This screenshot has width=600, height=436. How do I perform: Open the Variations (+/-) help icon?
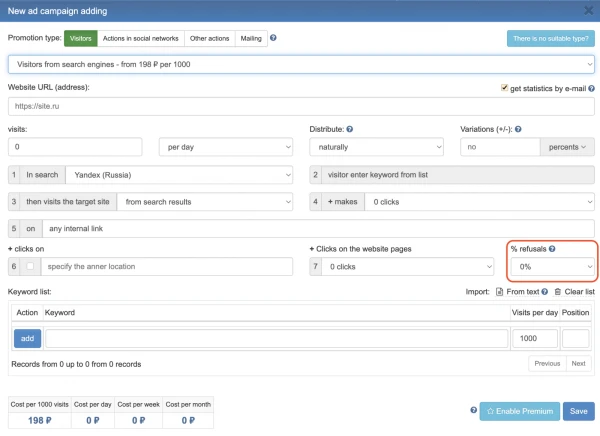click(518, 129)
